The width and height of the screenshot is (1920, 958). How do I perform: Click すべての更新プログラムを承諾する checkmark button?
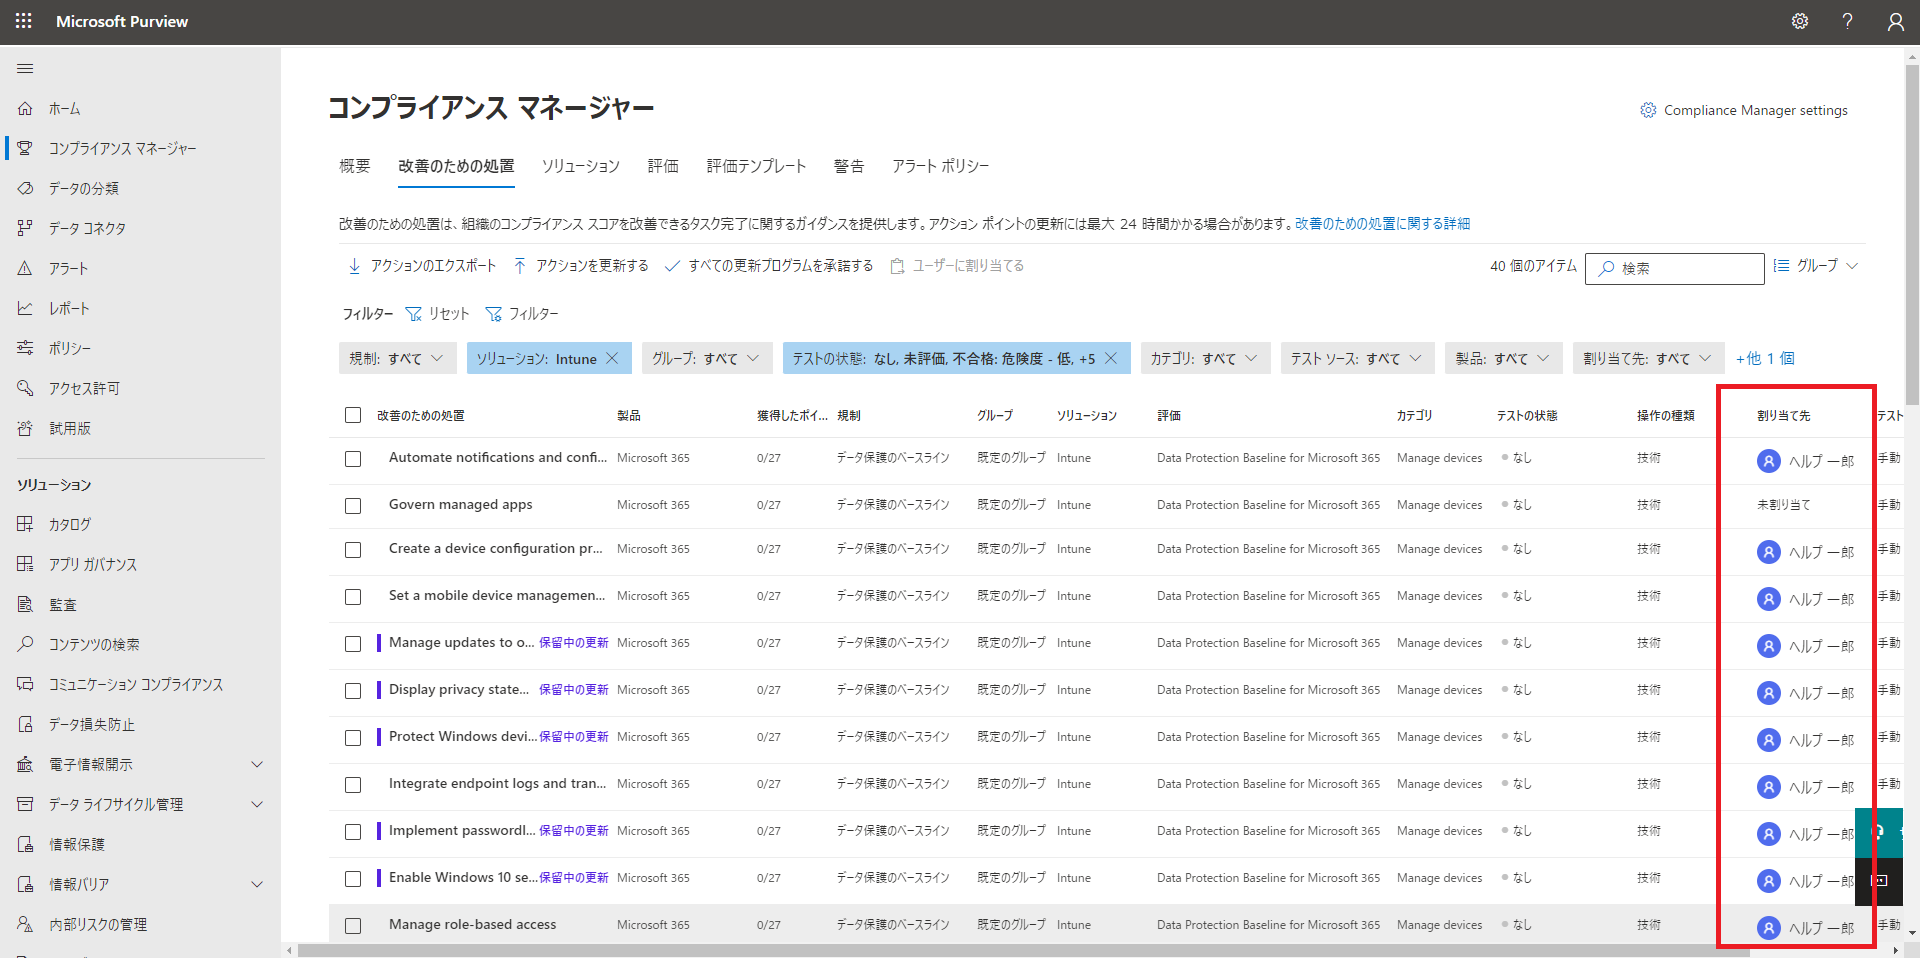tap(768, 266)
